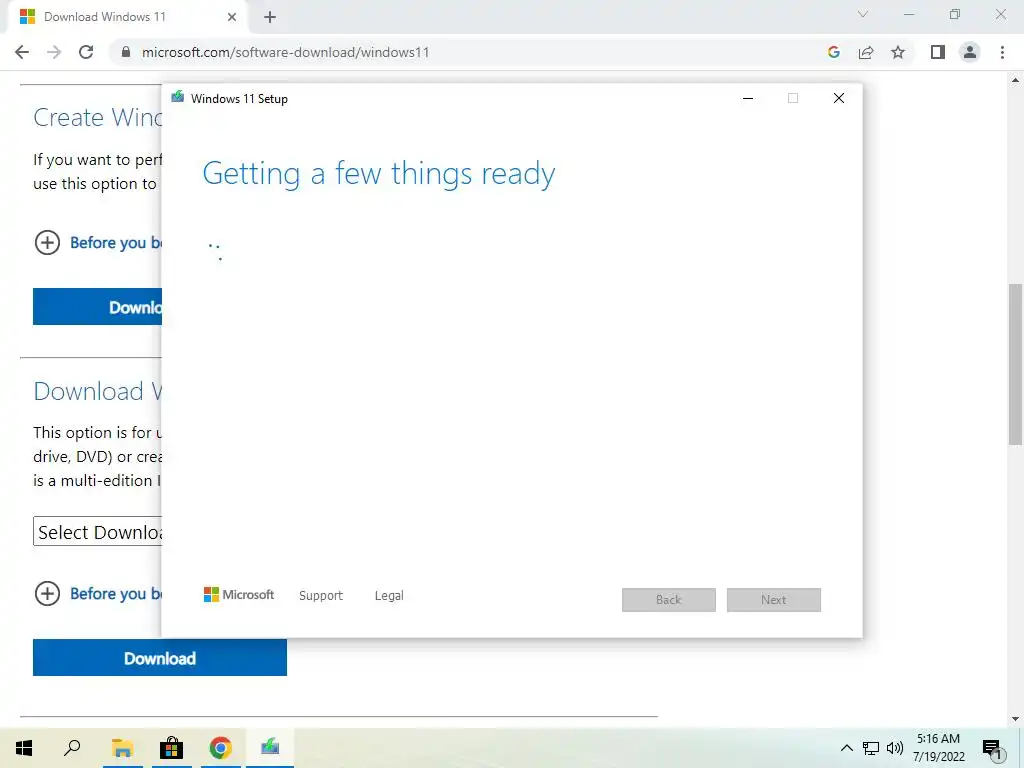Image resolution: width=1024 pixels, height=768 pixels.
Task: Open the clock showing 5:16 AM
Action: (938, 748)
